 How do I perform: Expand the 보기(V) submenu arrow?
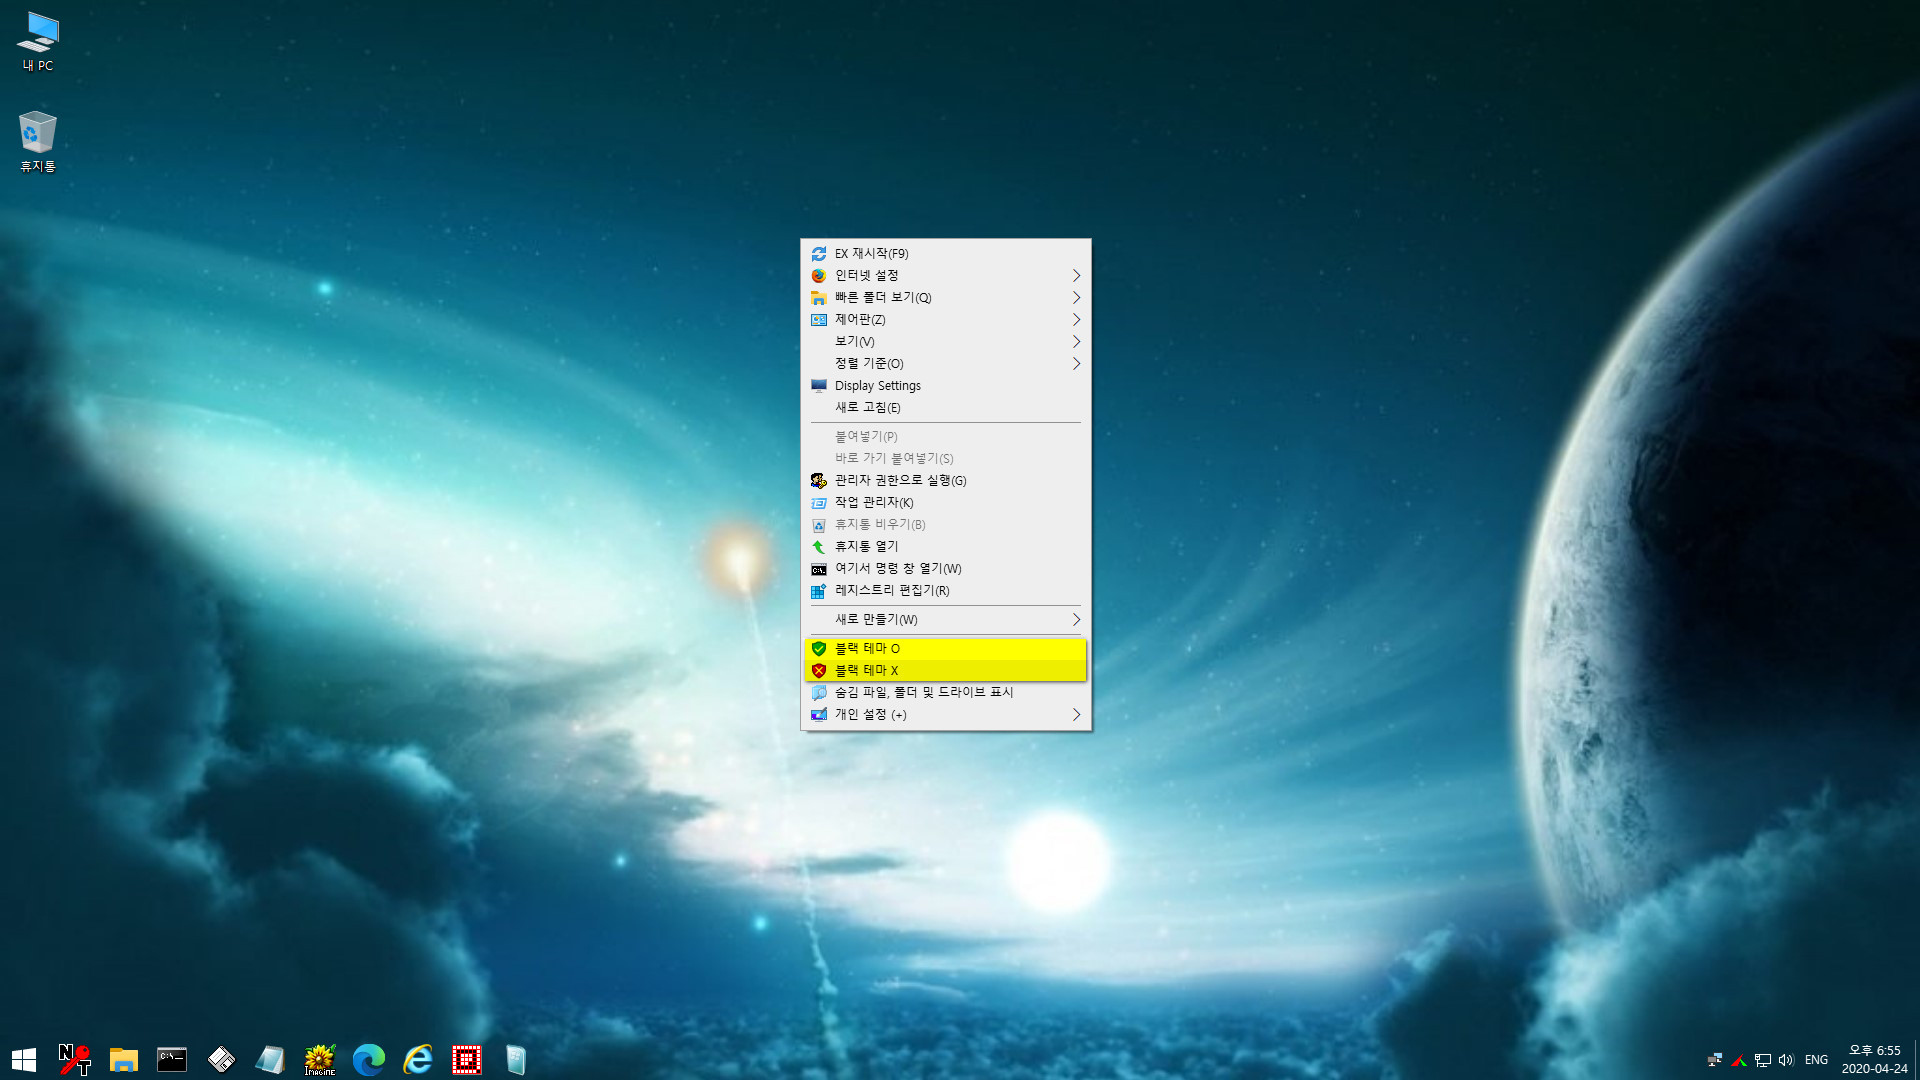tap(1076, 342)
